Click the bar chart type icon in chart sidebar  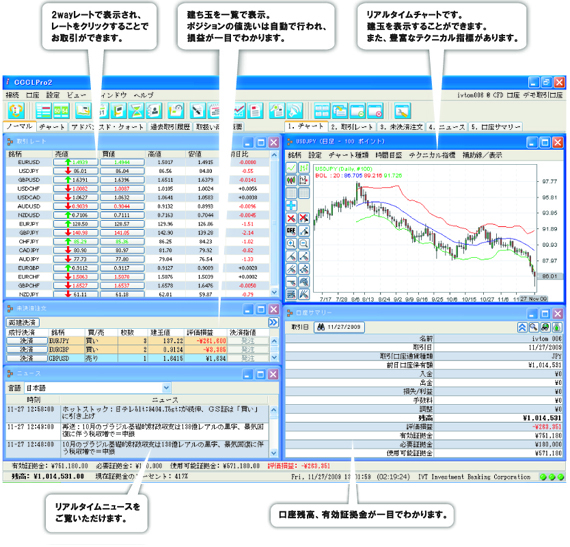(x=304, y=168)
